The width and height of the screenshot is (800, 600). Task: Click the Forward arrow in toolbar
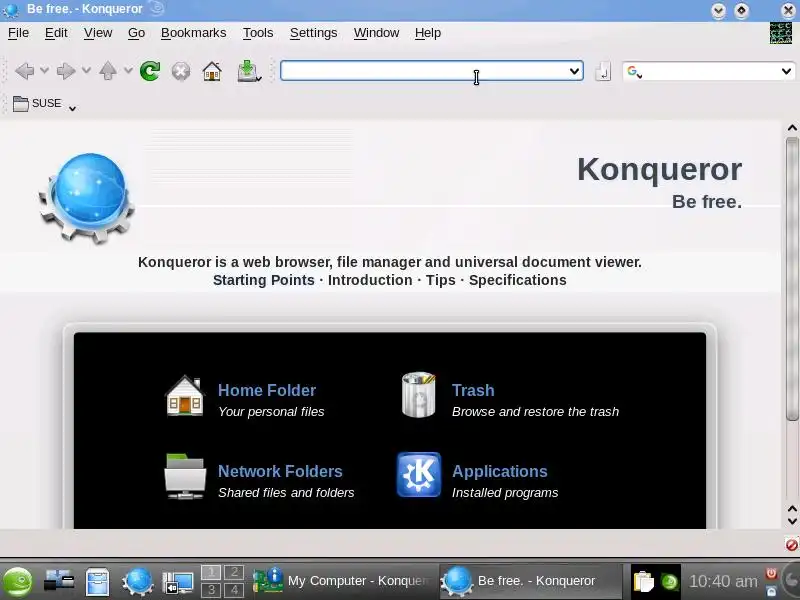click(x=66, y=71)
